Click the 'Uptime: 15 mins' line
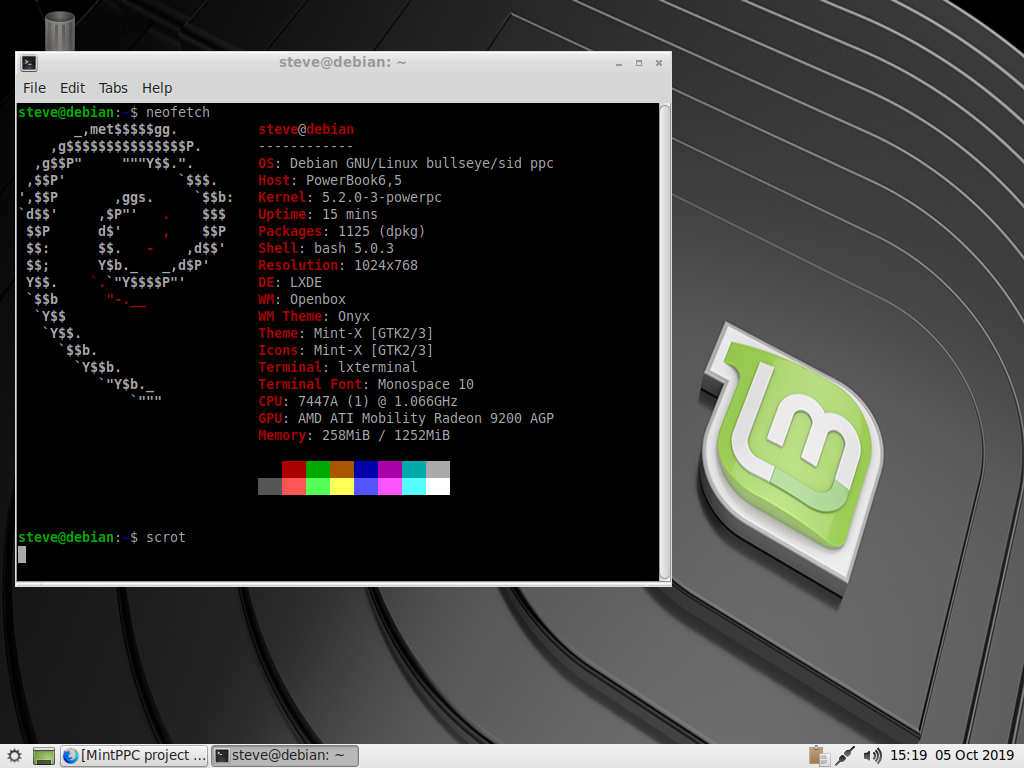 [x=317, y=214]
